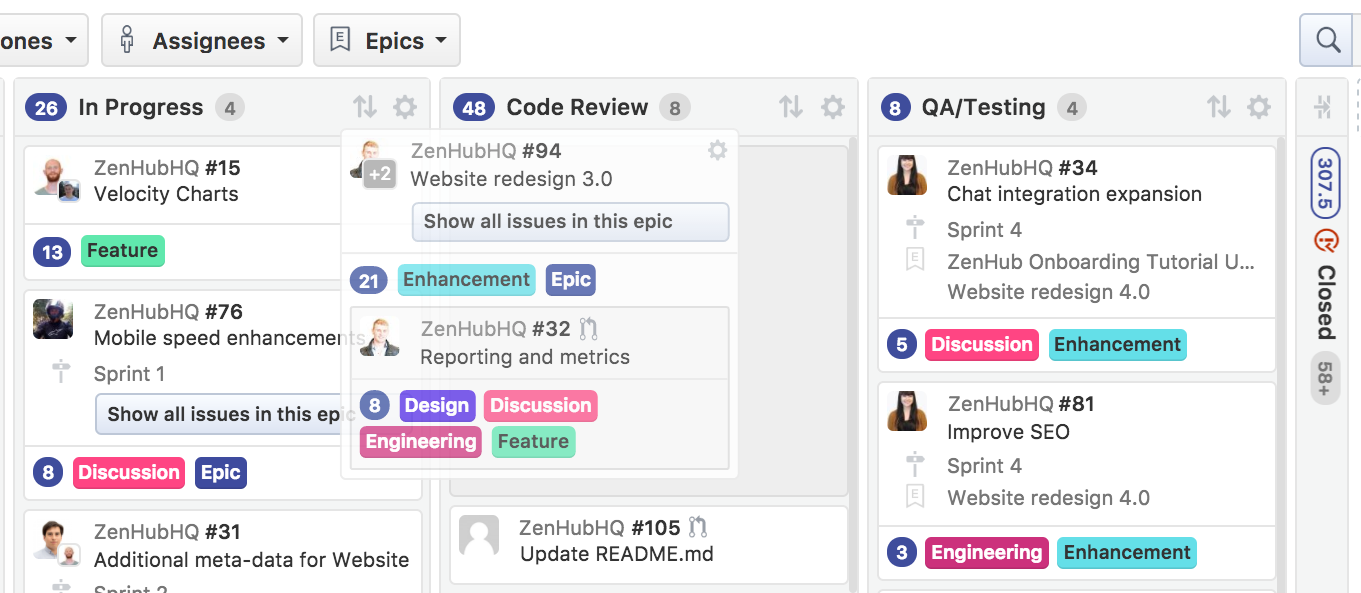Open the gear icon on issue #94 card
The width and height of the screenshot is (1361, 593).
coord(717,151)
